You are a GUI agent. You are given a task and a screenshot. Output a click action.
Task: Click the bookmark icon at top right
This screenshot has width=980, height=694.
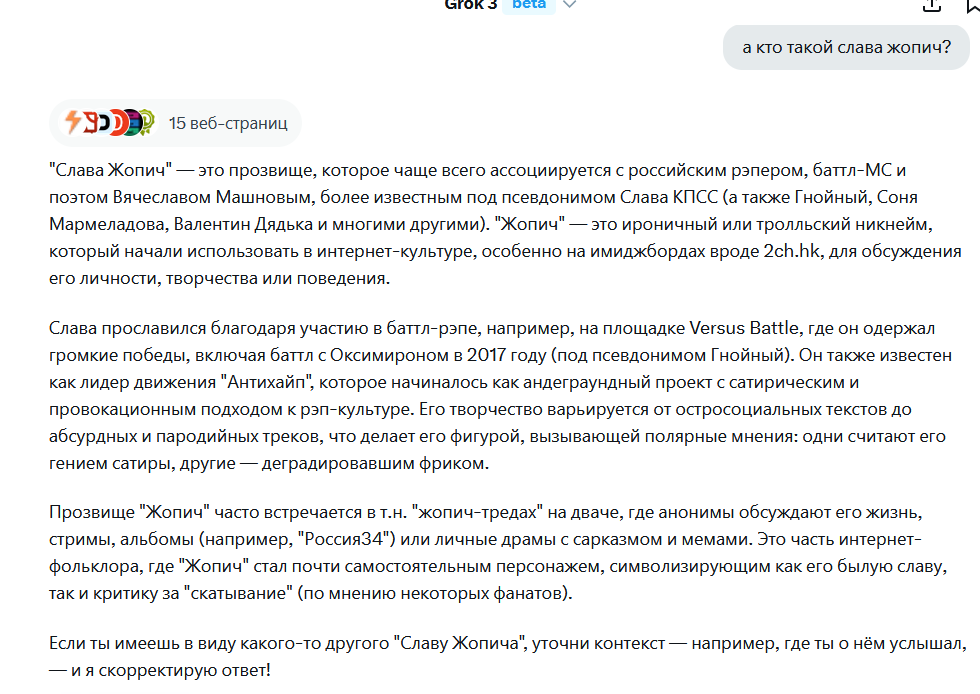tap(972, 5)
